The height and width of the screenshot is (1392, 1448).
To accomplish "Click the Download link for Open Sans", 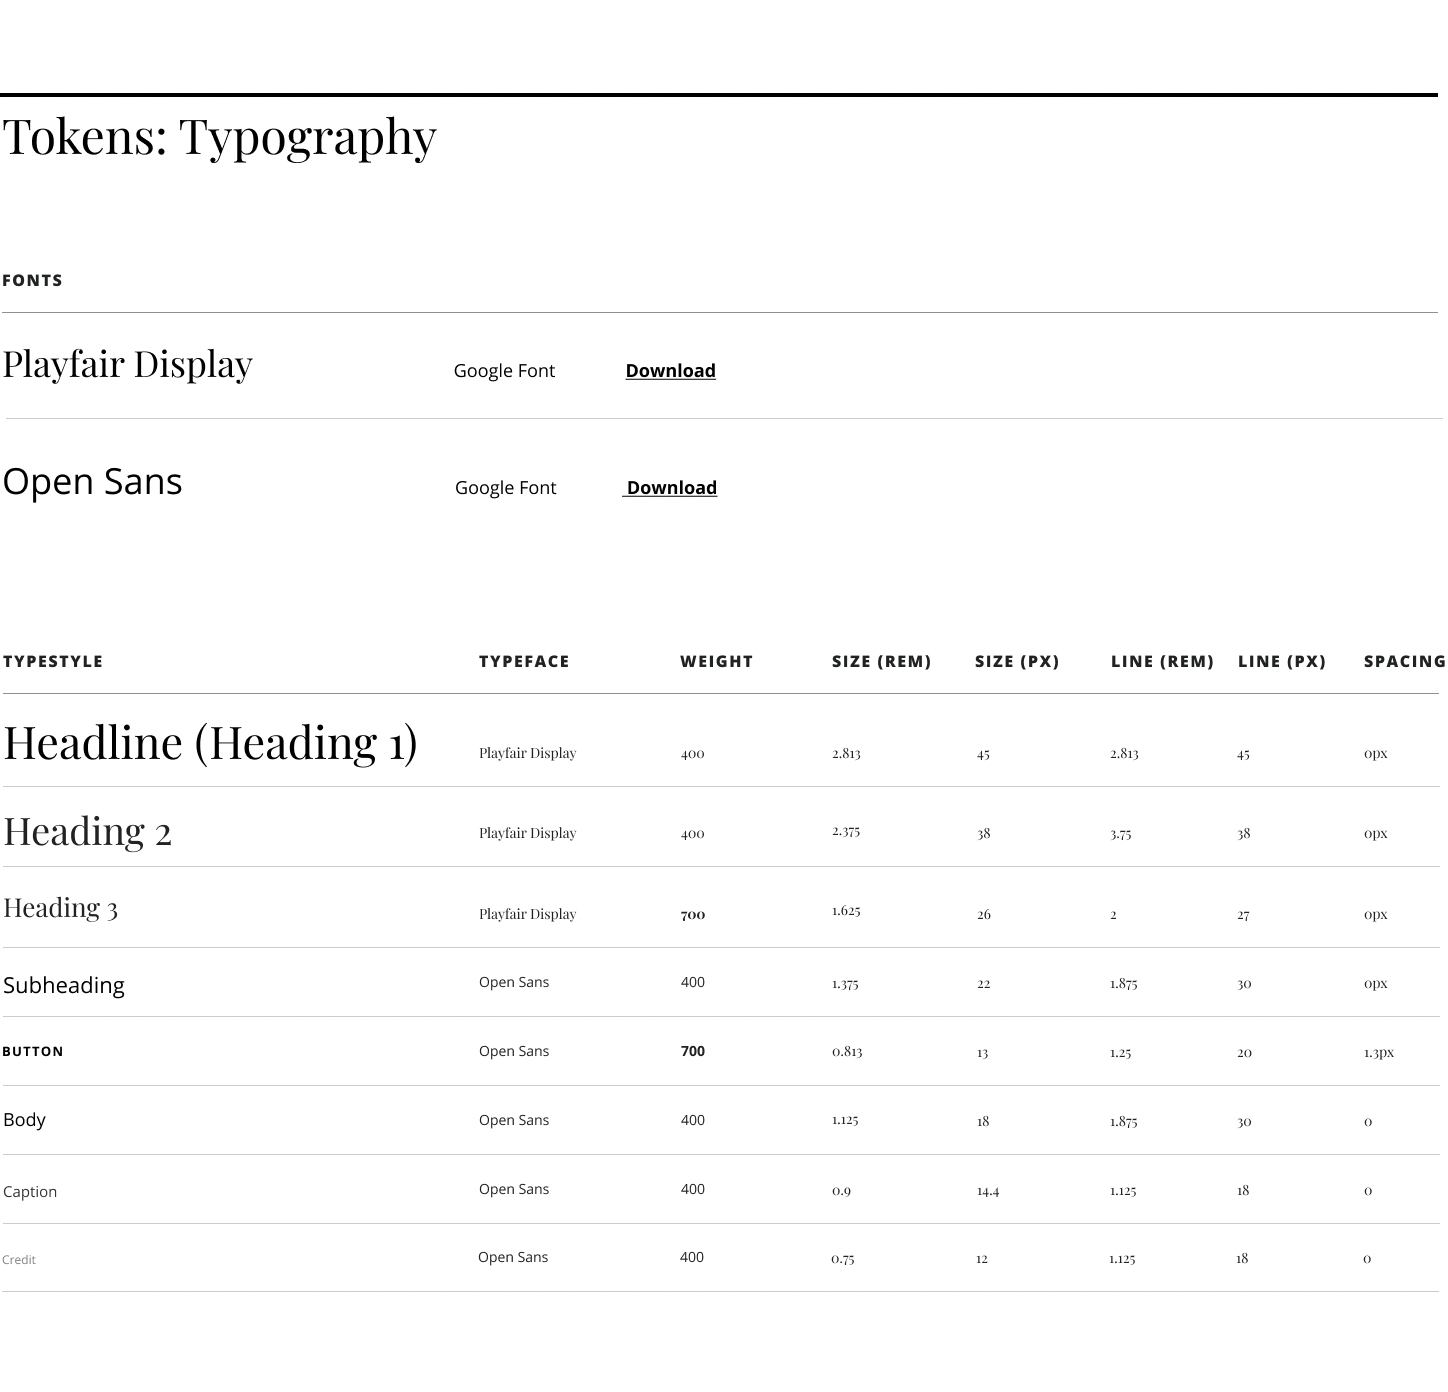I will tap(671, 488).
